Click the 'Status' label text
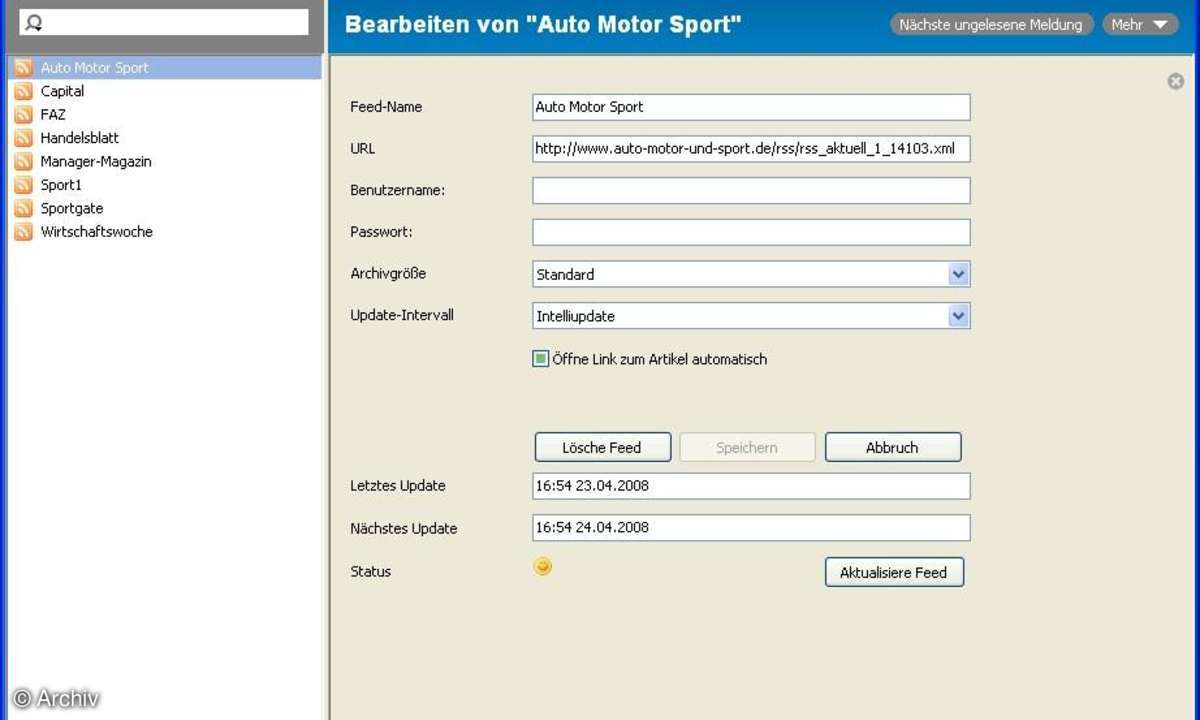 pyautogui.click(x=371, y=572)
